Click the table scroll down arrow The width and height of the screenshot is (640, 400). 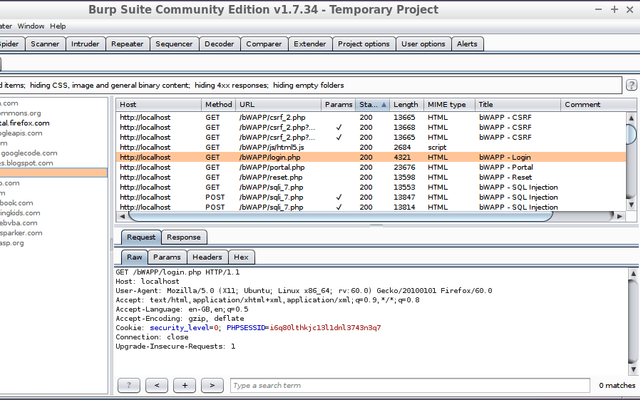tap(631, 204)
